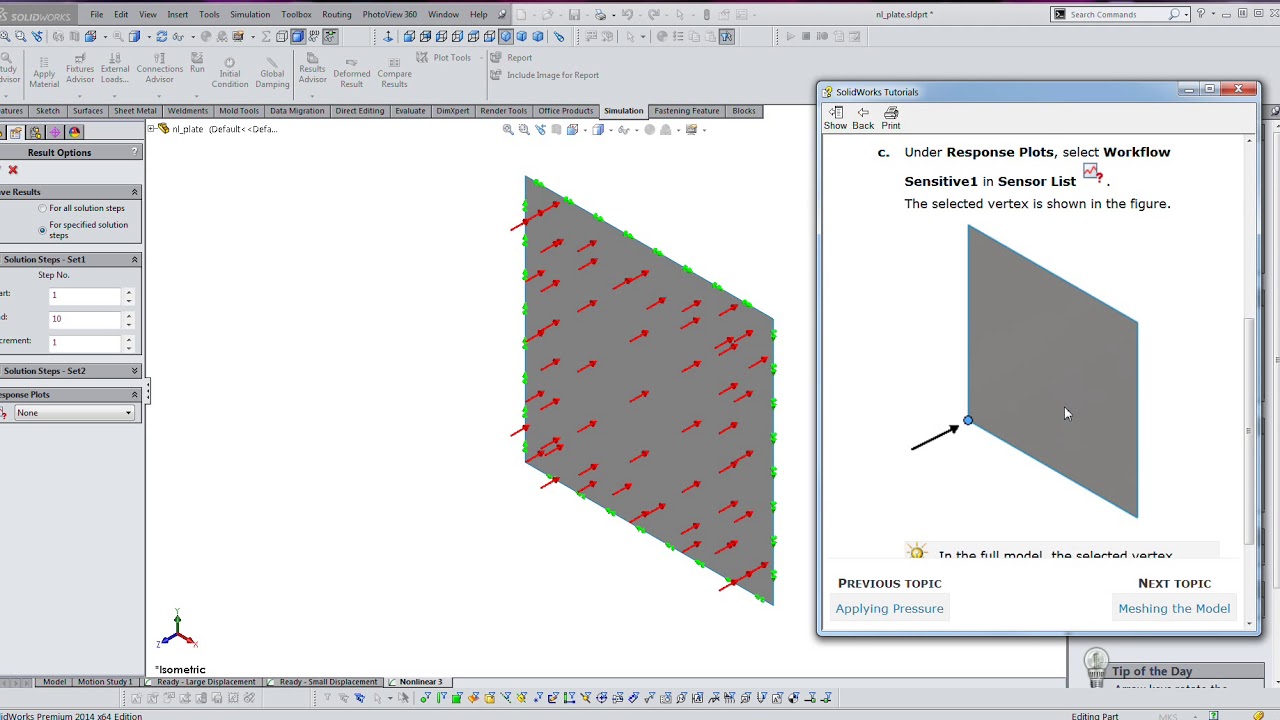1280x720 pixels.
Task: Click the tutorial window vertical scrollbar
Action: point(1249,430)
